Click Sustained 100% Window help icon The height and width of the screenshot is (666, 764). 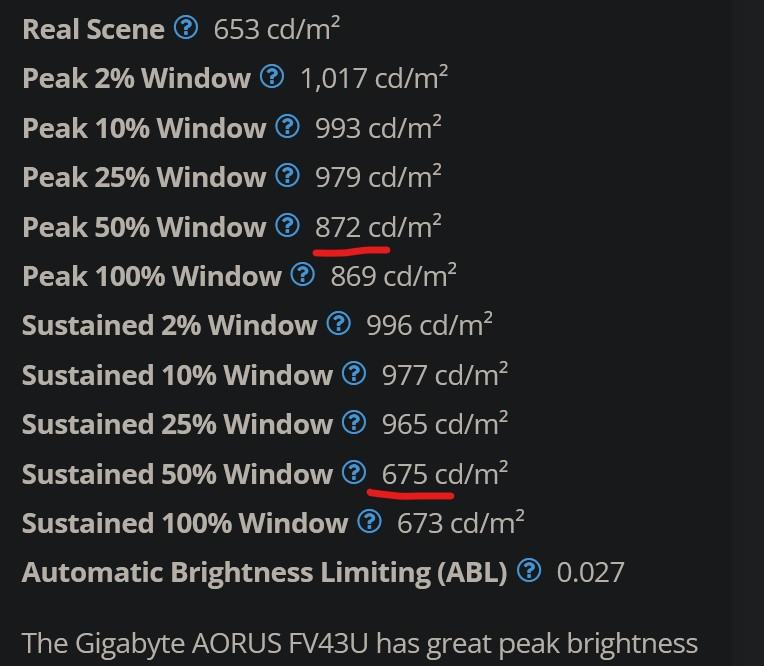(x=370, y=521)
